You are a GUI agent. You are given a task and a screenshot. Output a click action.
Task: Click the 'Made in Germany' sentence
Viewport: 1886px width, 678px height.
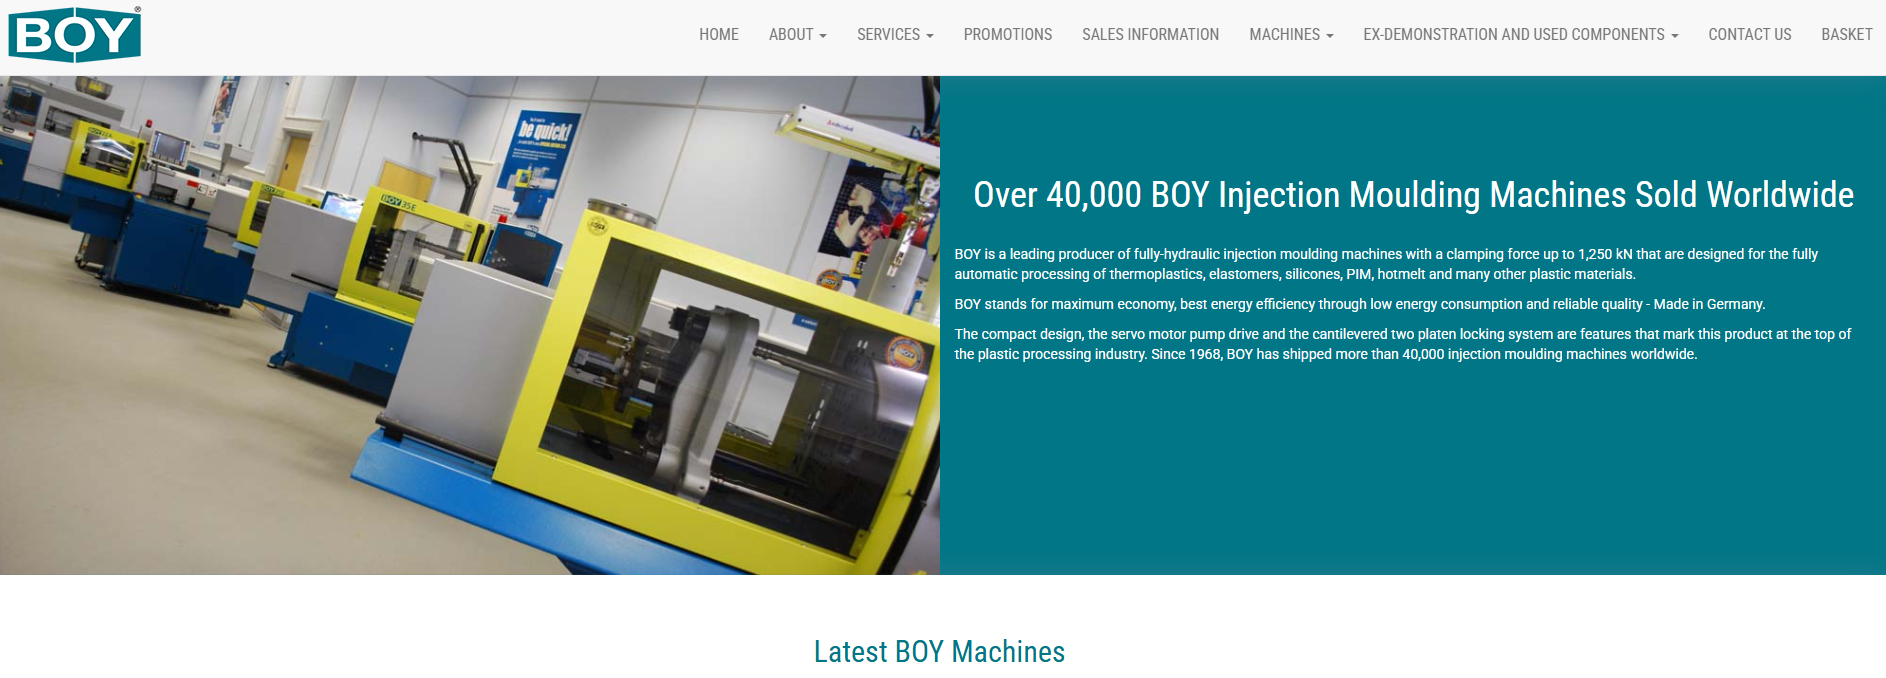[x=1360, y=304]
